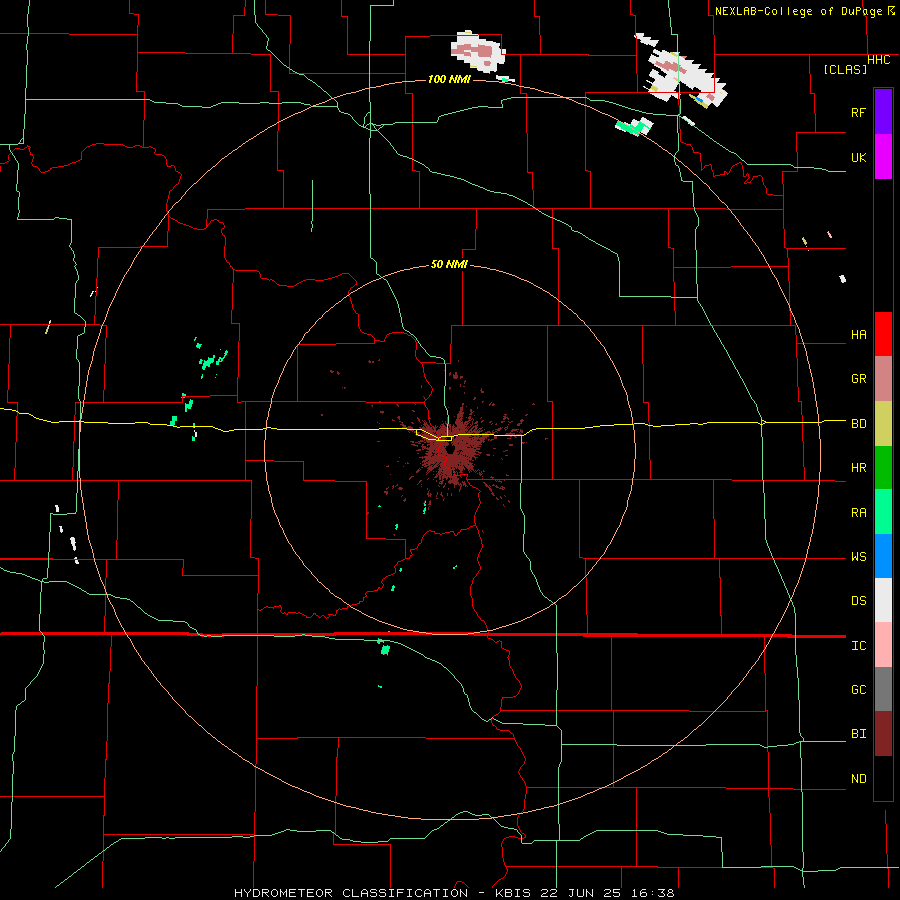Image resolution: width=900 pixels, height=900 pixels.
Task: Click the WS blue legend color swatch
Action: coord(883,556)
